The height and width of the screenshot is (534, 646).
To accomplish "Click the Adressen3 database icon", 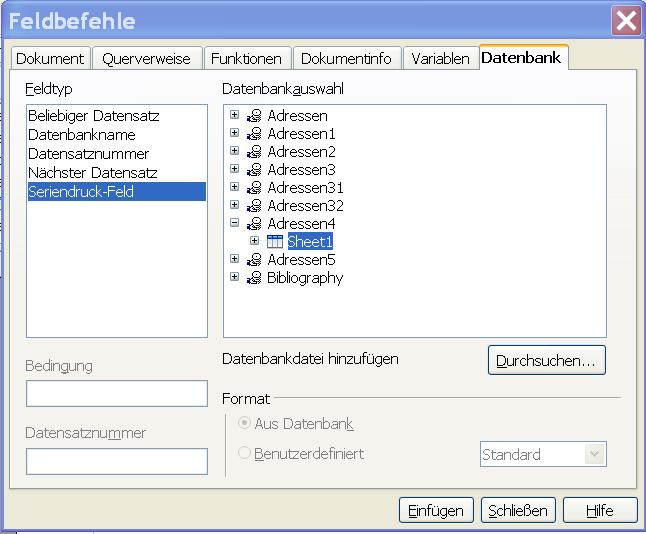I will [x=254, y=170].
